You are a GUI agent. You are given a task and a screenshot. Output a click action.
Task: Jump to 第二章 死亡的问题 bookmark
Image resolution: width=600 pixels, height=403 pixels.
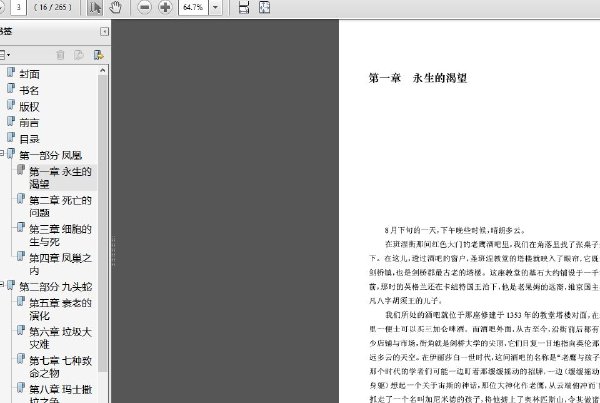[60, 206]
